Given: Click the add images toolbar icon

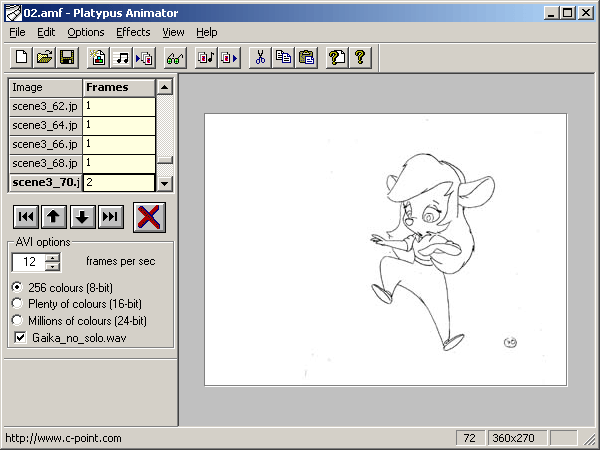Looking at the screenshot, I should 98,58.
